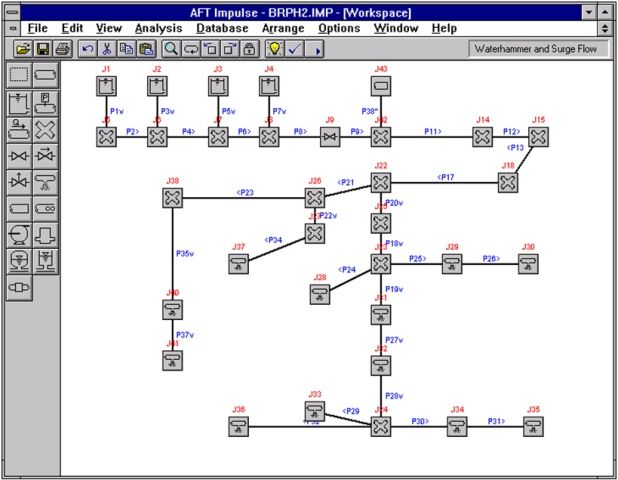Save the model using the floppy disk icon
Viewport: 618px width, 480px height.
click(x=43, y=49)
